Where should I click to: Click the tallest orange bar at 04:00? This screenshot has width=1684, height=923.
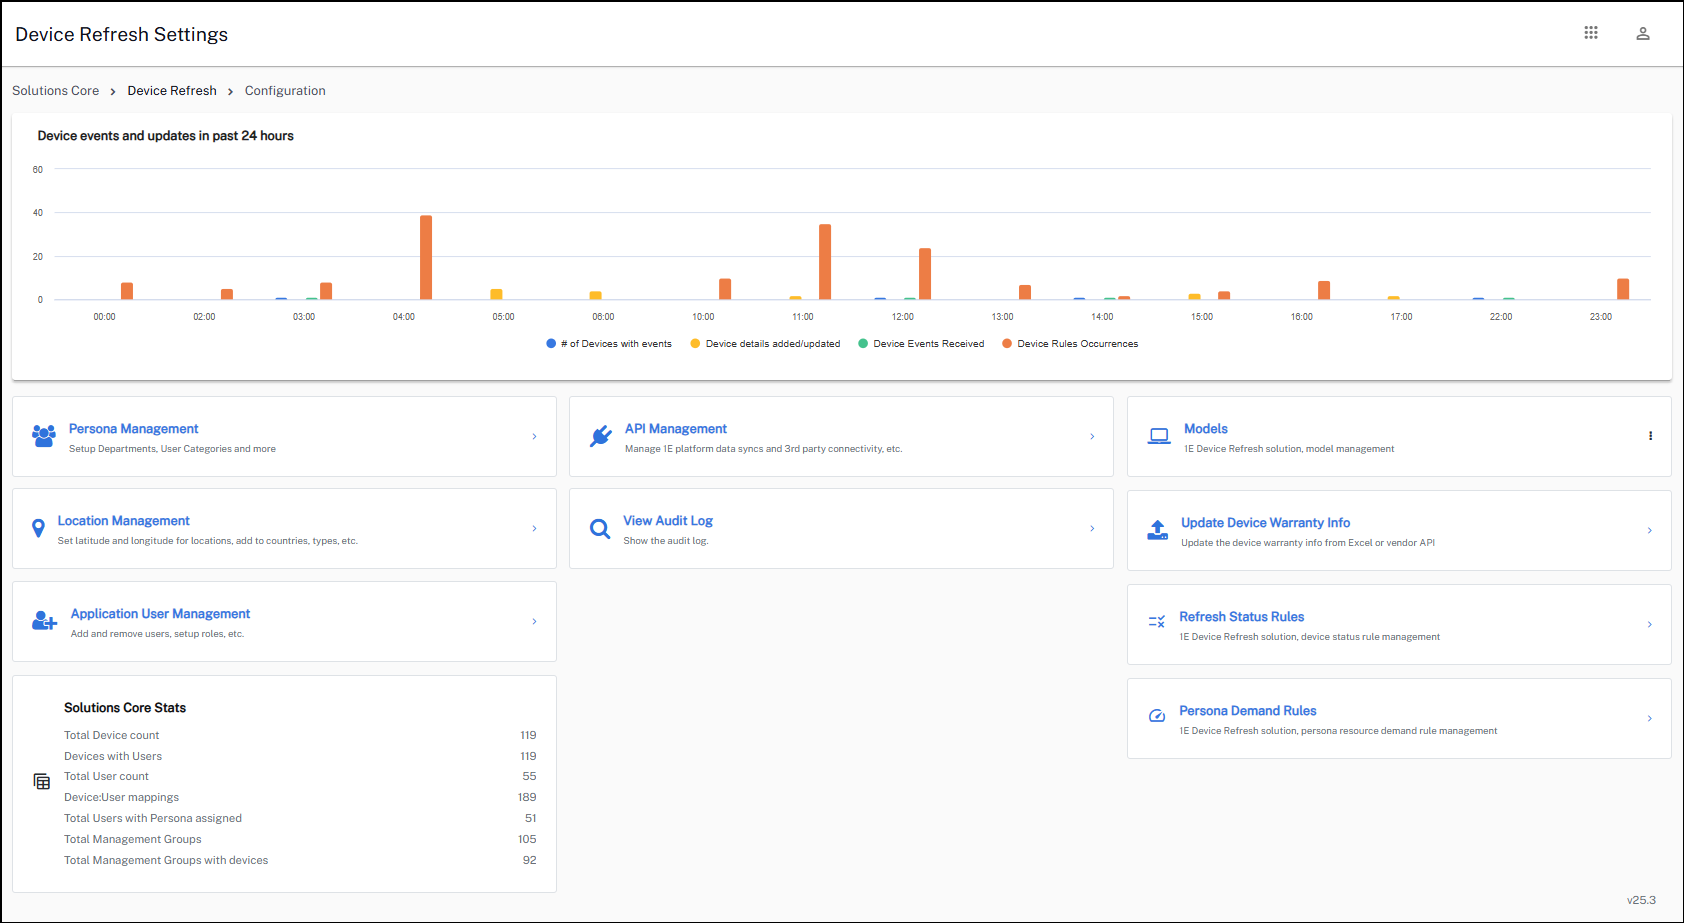[x=426, y=258]
